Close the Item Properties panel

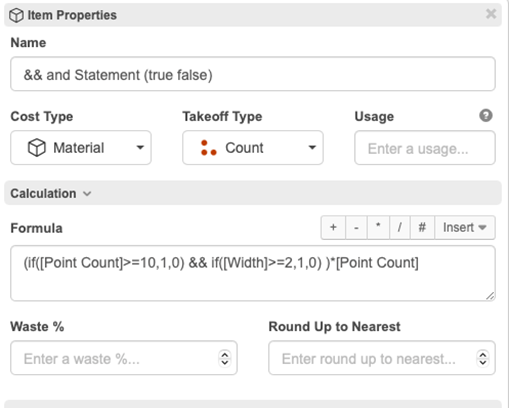point(491,14)
